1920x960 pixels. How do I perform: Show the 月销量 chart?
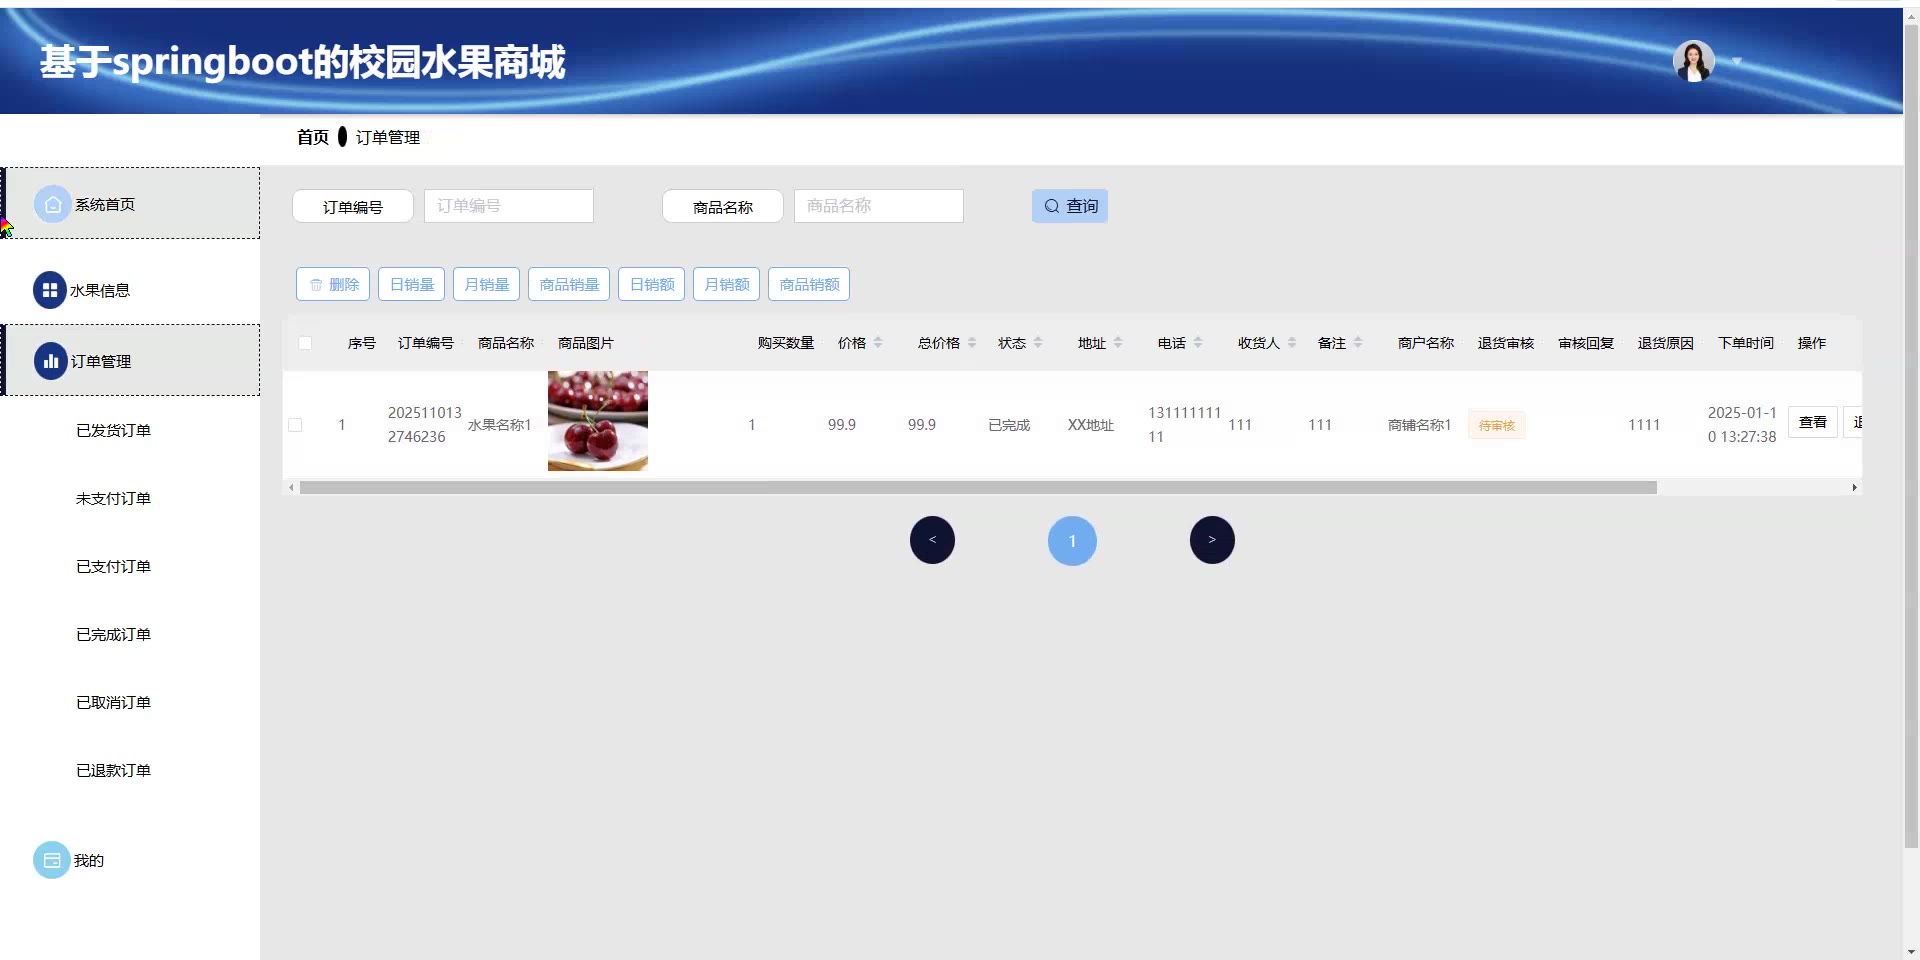tap(486, 284)
